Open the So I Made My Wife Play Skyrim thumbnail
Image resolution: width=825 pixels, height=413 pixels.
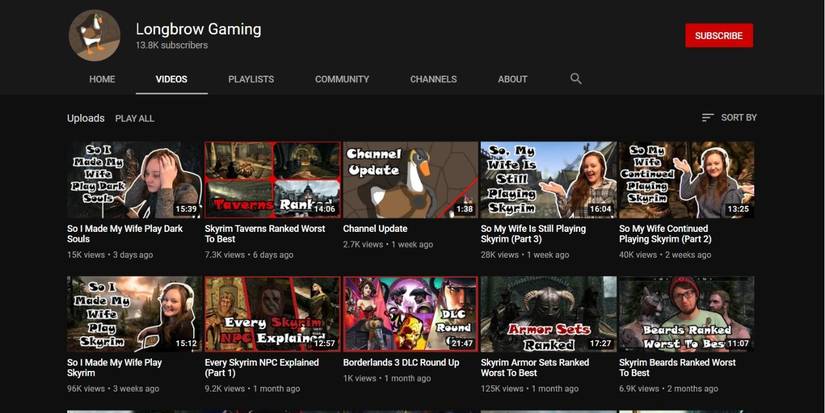point(134,314)
